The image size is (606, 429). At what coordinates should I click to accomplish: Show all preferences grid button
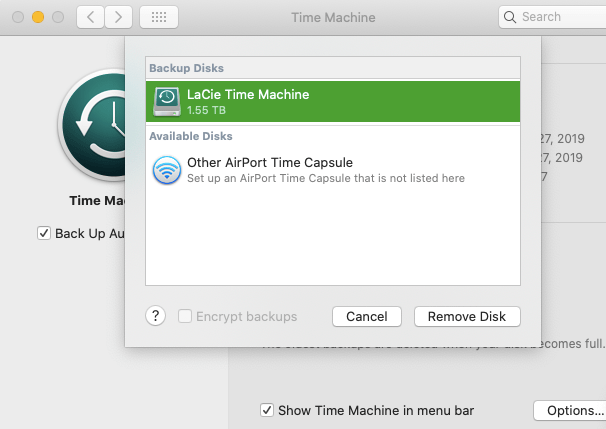pos(159,17)
